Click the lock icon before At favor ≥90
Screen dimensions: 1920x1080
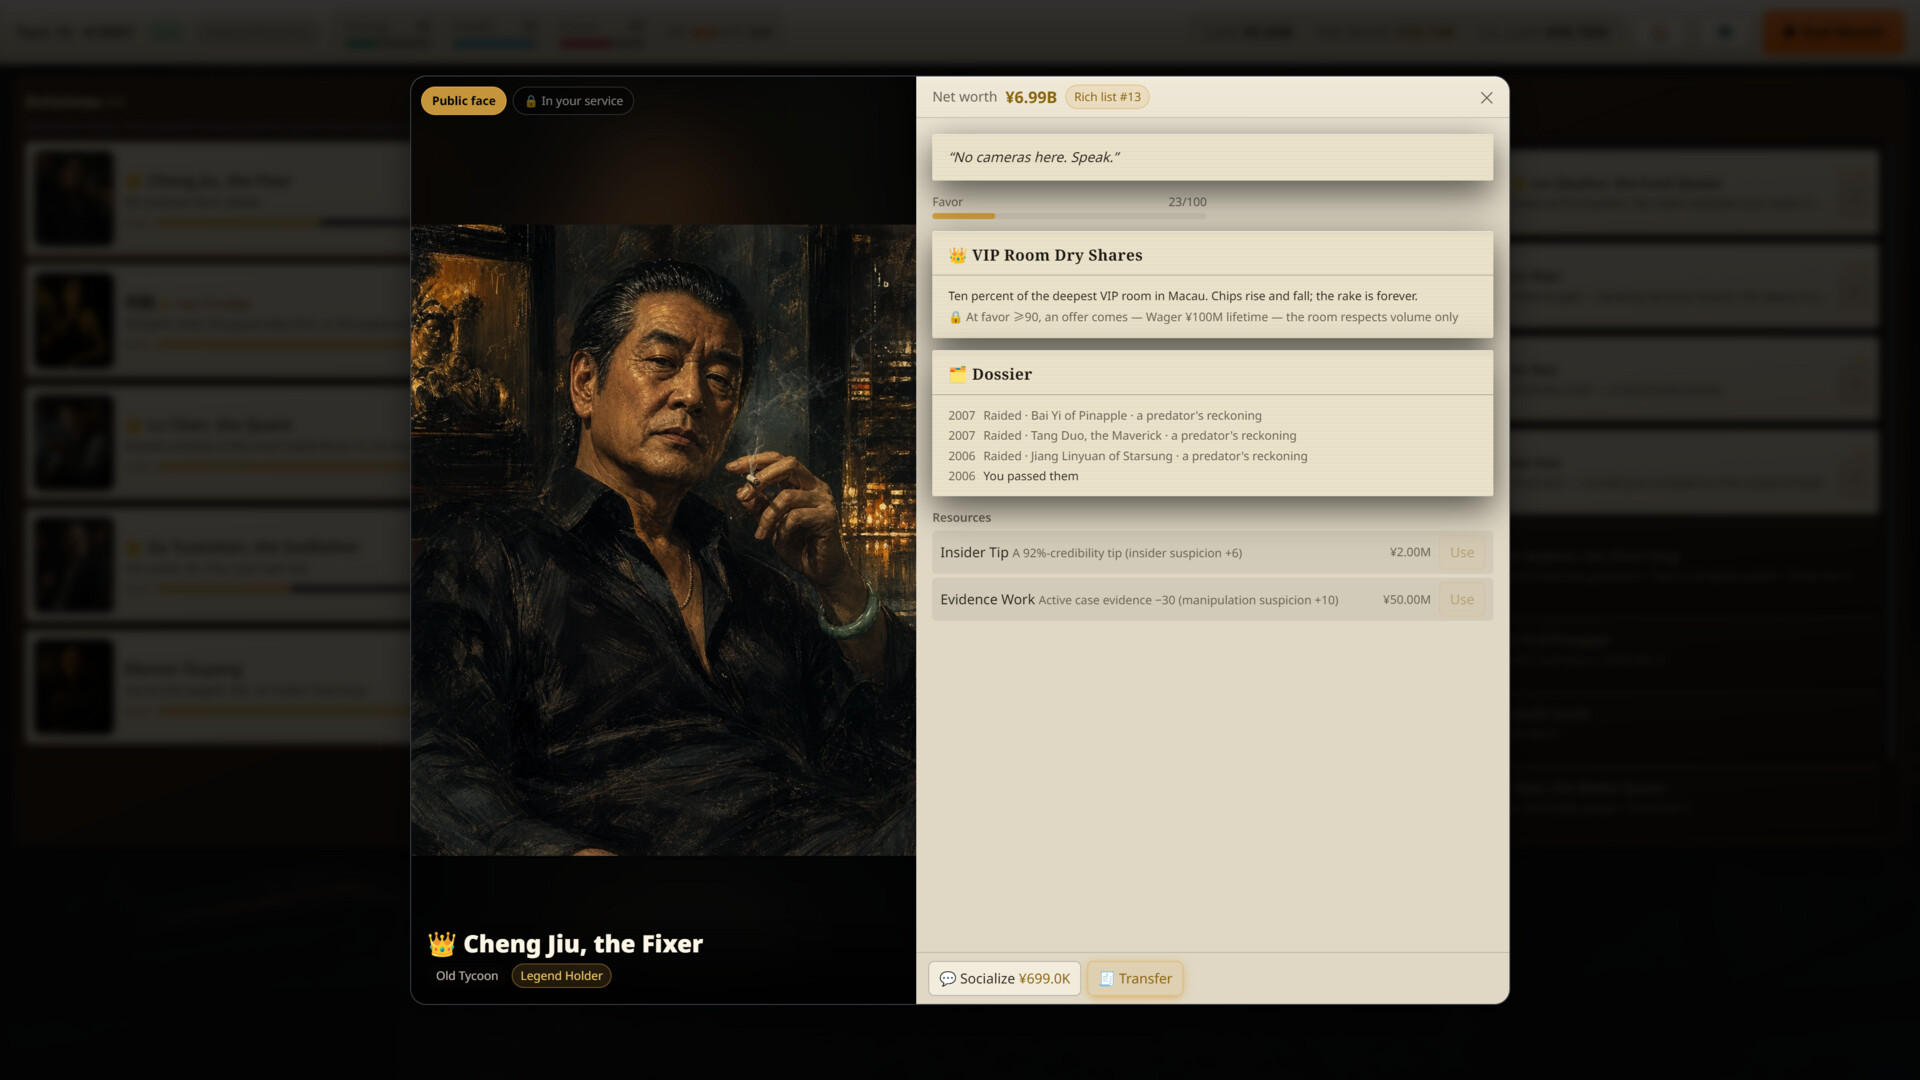955,317
